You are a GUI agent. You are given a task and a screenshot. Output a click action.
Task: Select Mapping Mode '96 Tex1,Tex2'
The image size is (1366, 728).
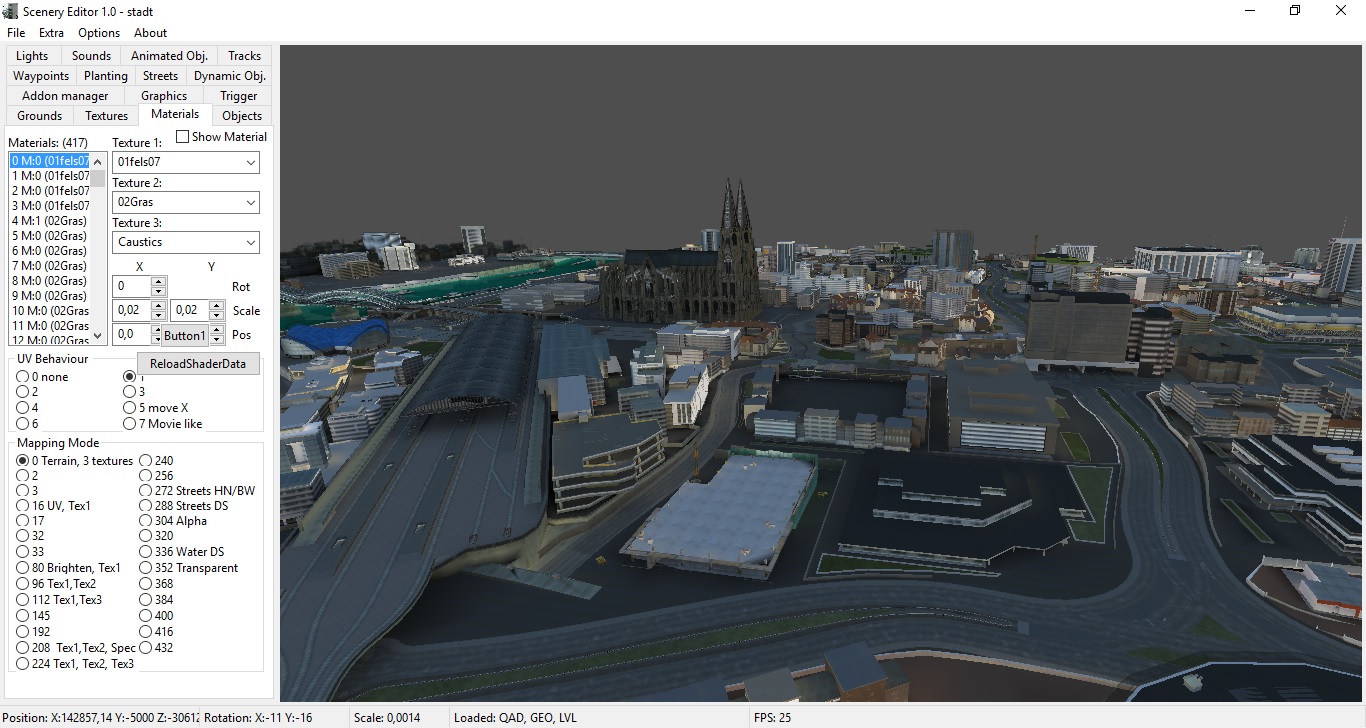[57, 584]
